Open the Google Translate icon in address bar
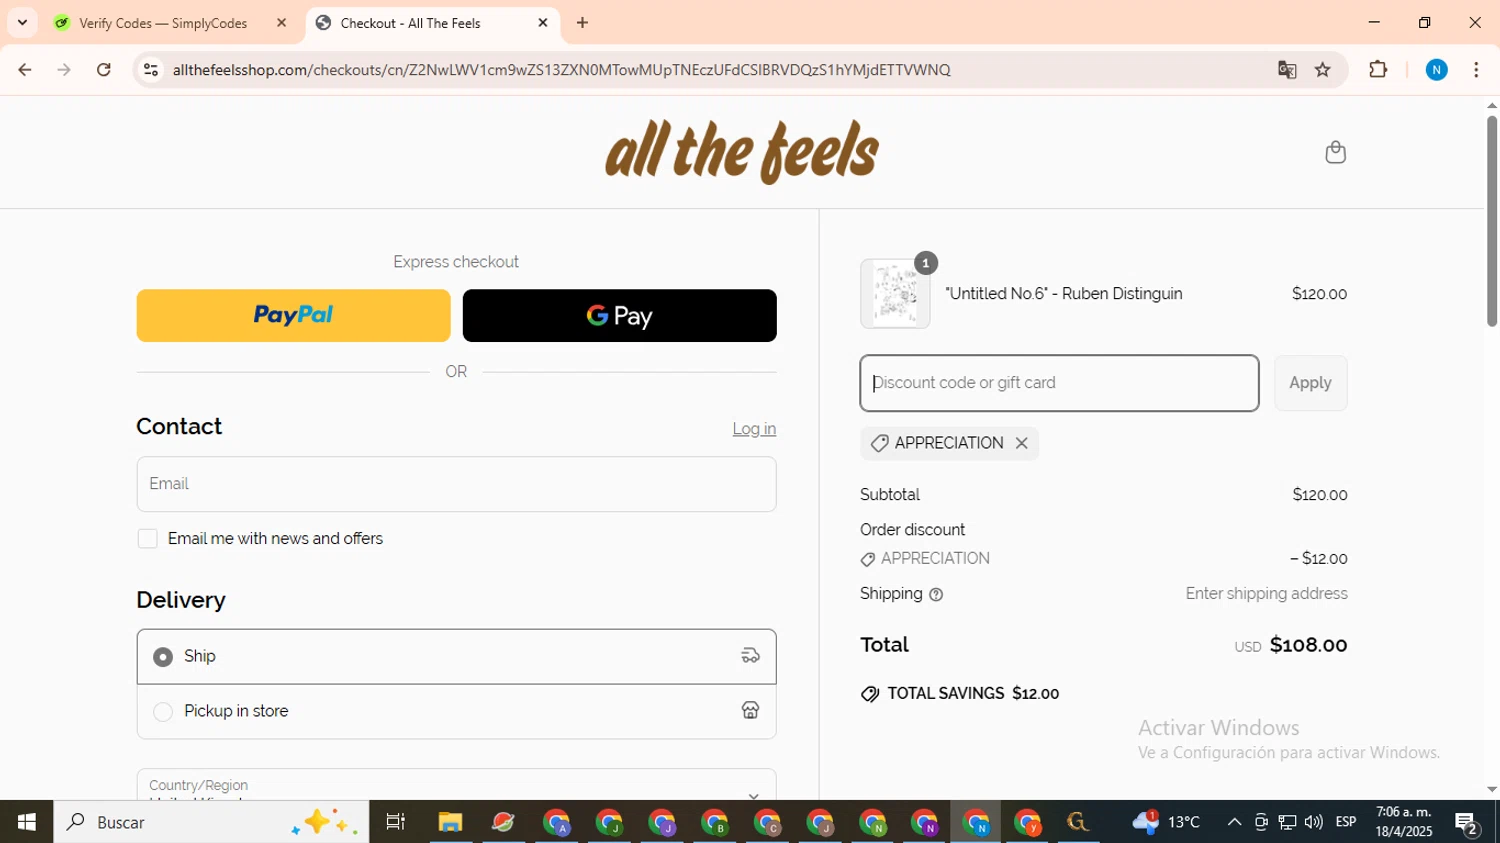The image size is (1500, 843). pos(1287,69)
